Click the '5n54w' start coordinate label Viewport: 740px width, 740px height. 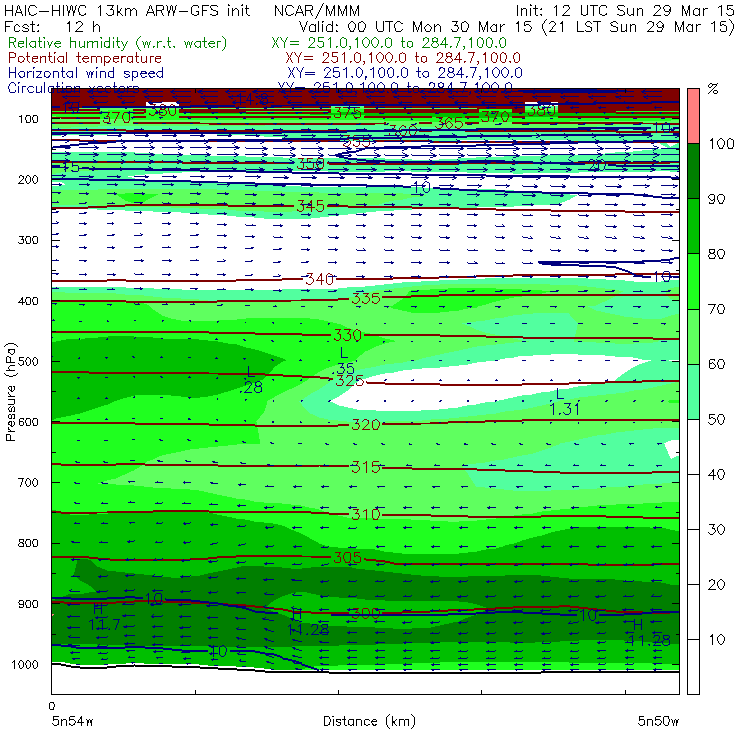pyautogui.click(x=73, y=721)
